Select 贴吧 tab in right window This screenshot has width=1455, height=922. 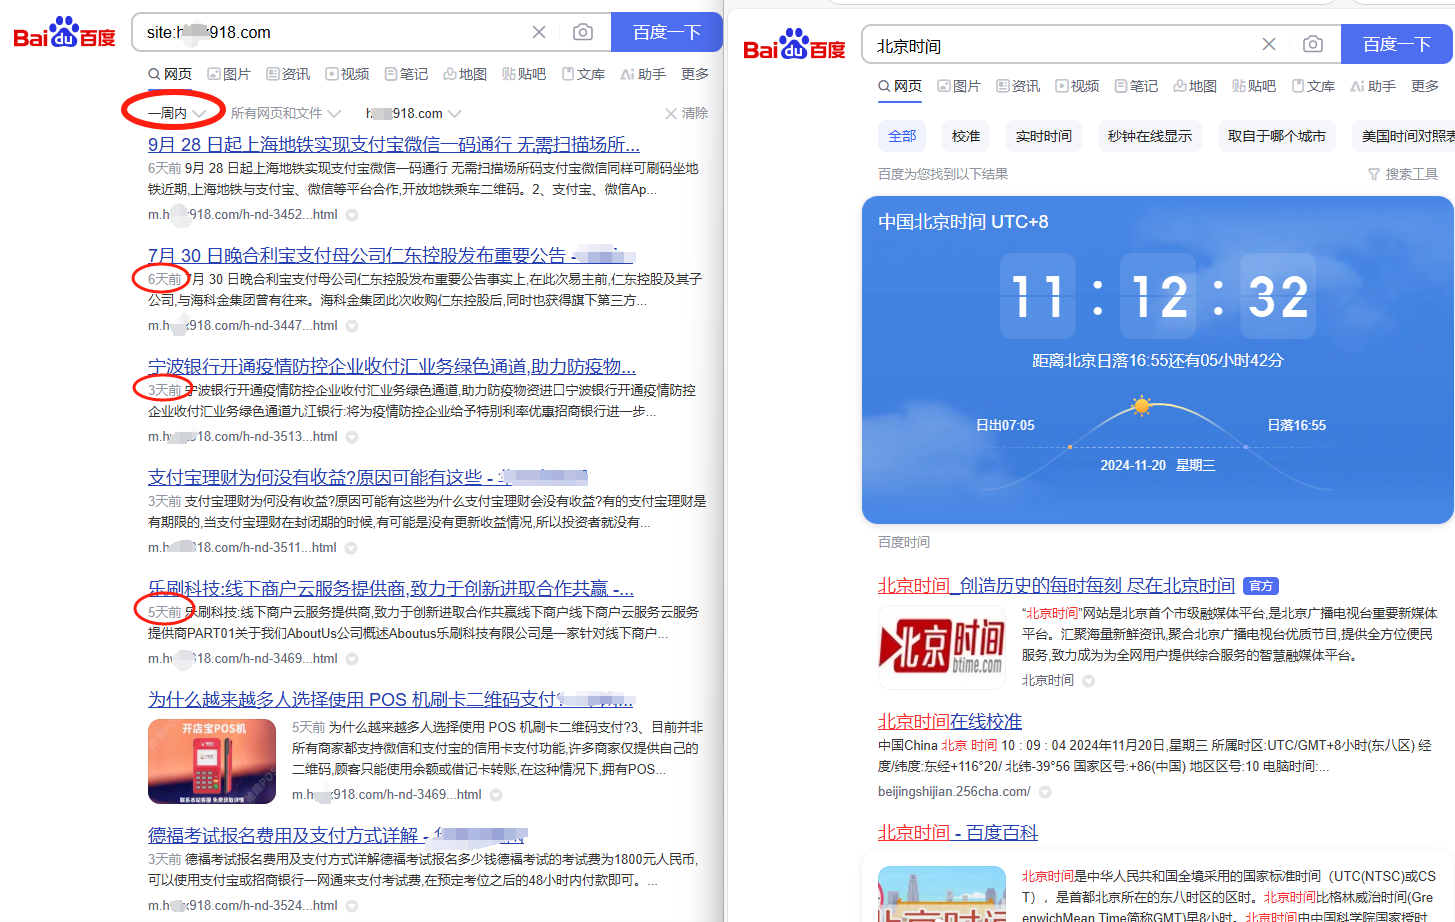(1254, 86)
